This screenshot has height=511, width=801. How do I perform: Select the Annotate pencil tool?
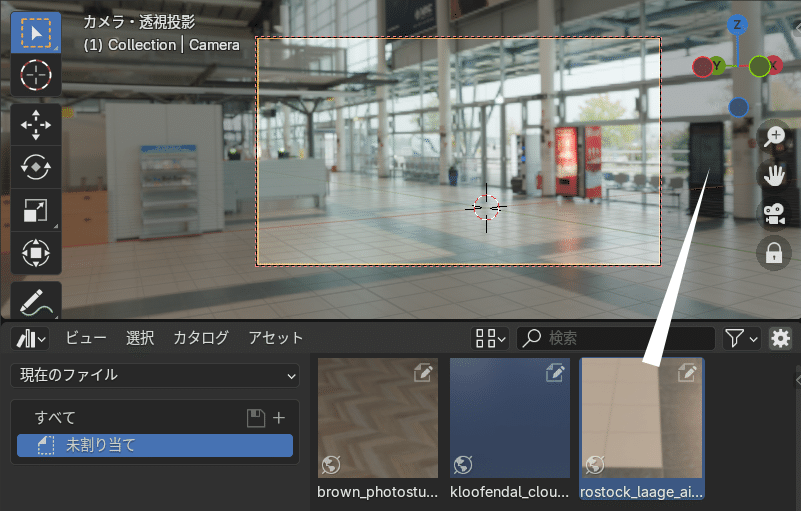(36, 300)
